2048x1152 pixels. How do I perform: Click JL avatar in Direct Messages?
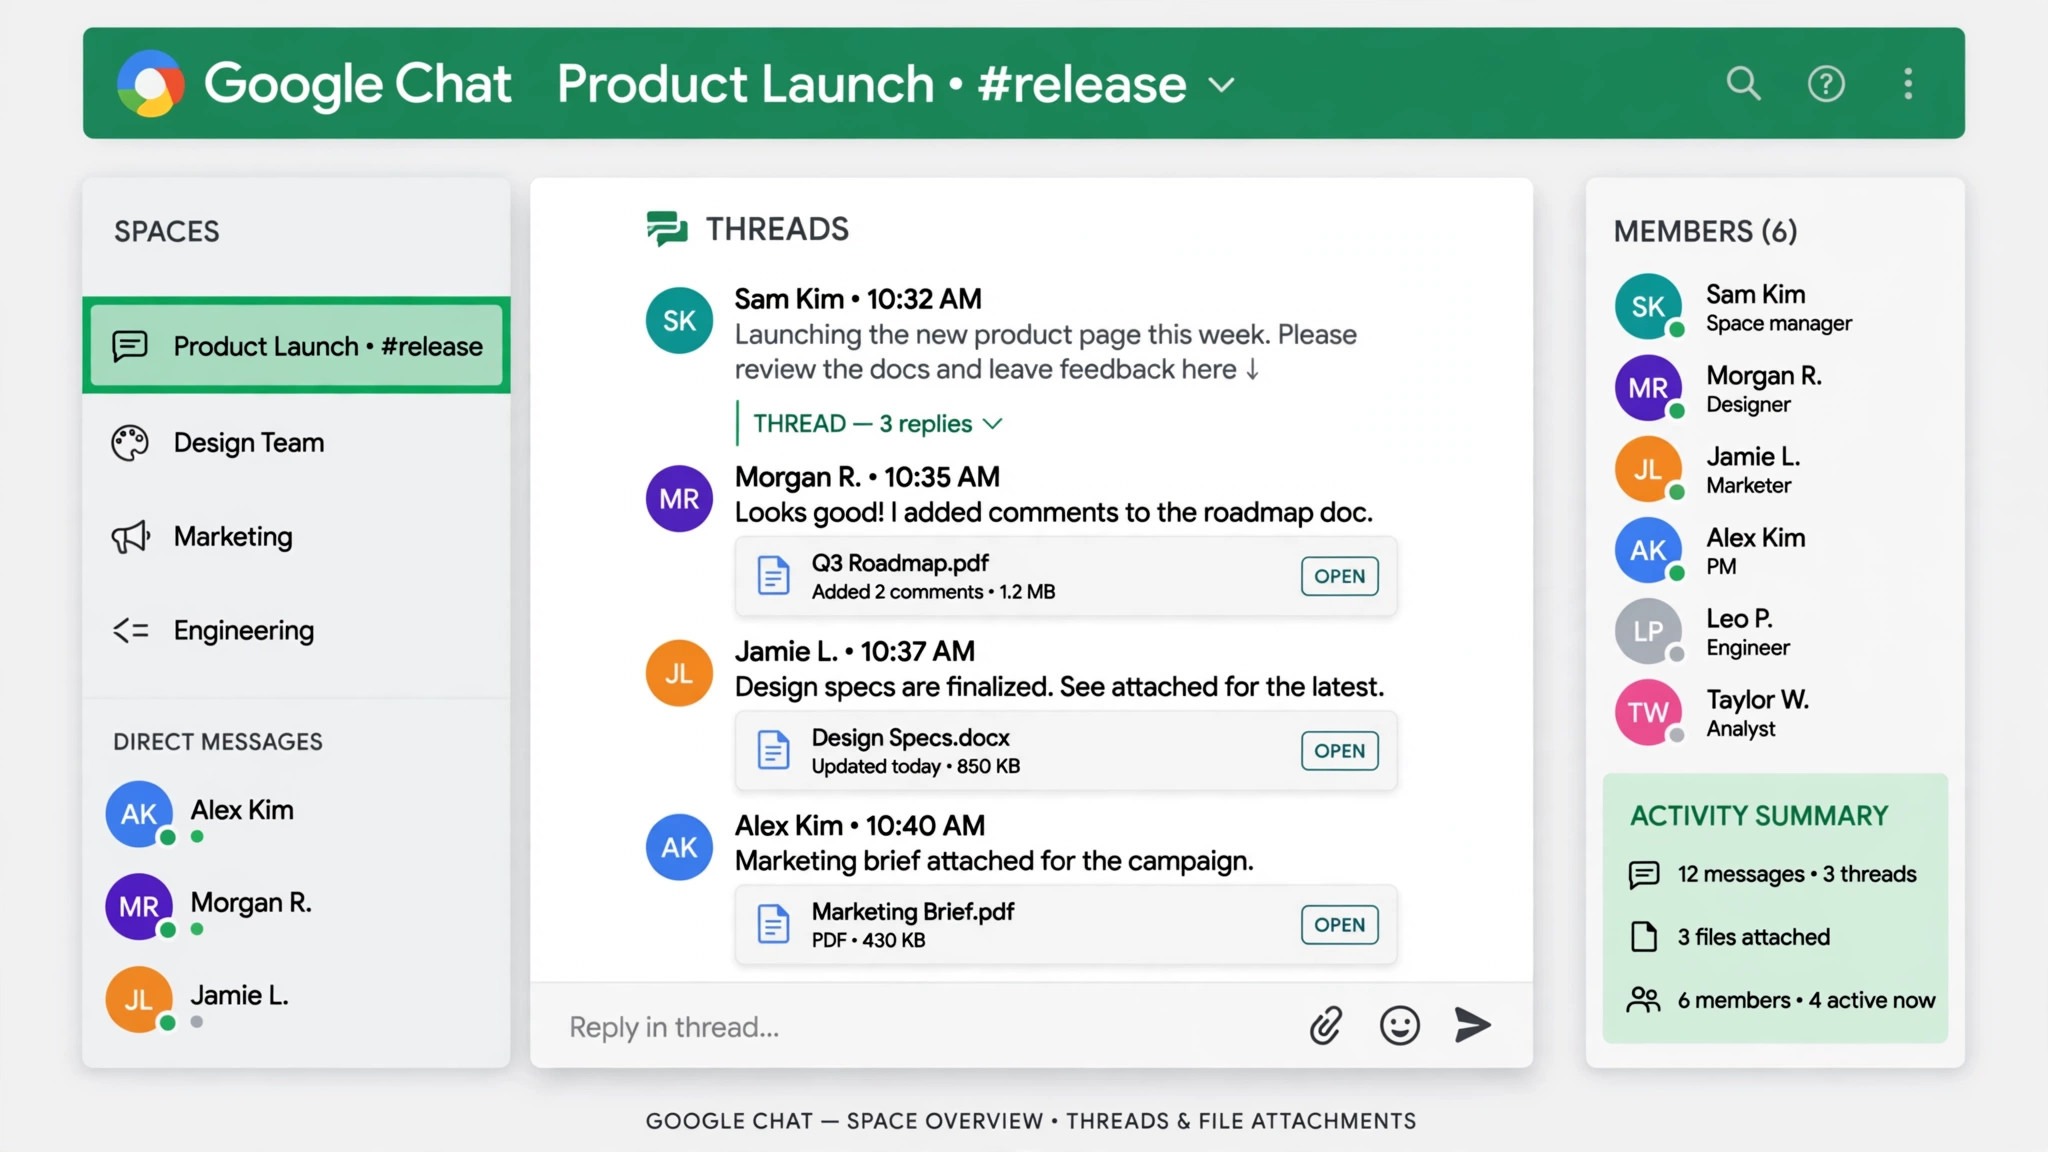(140, 999)
